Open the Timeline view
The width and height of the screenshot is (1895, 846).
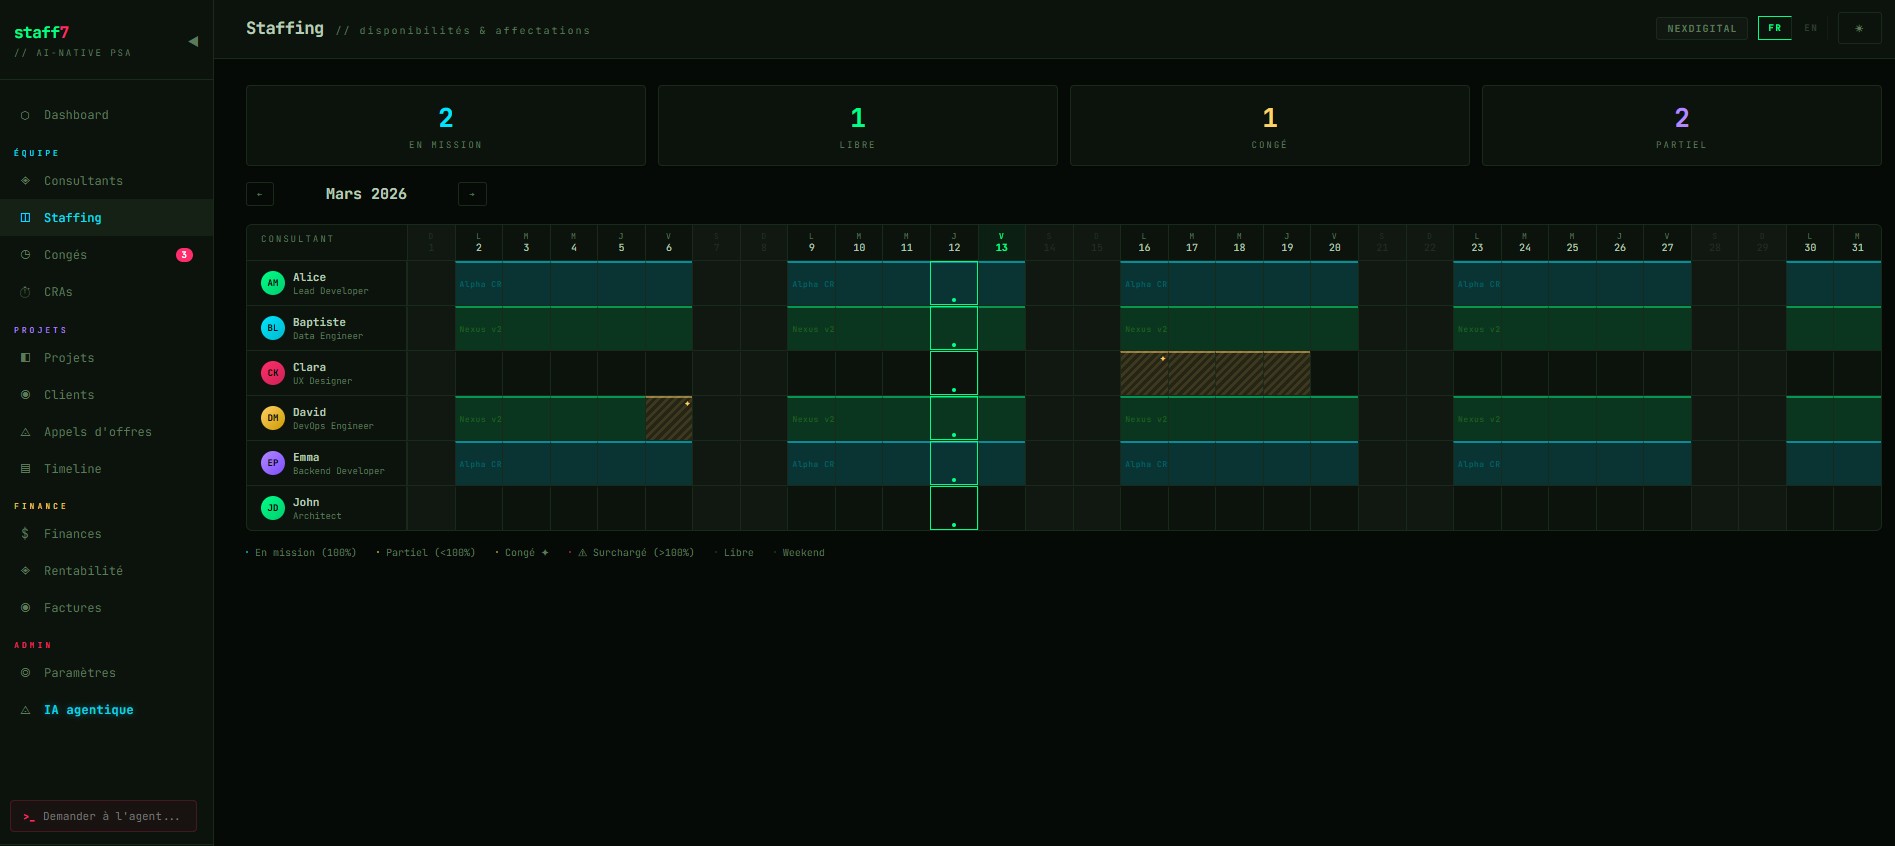106,469
